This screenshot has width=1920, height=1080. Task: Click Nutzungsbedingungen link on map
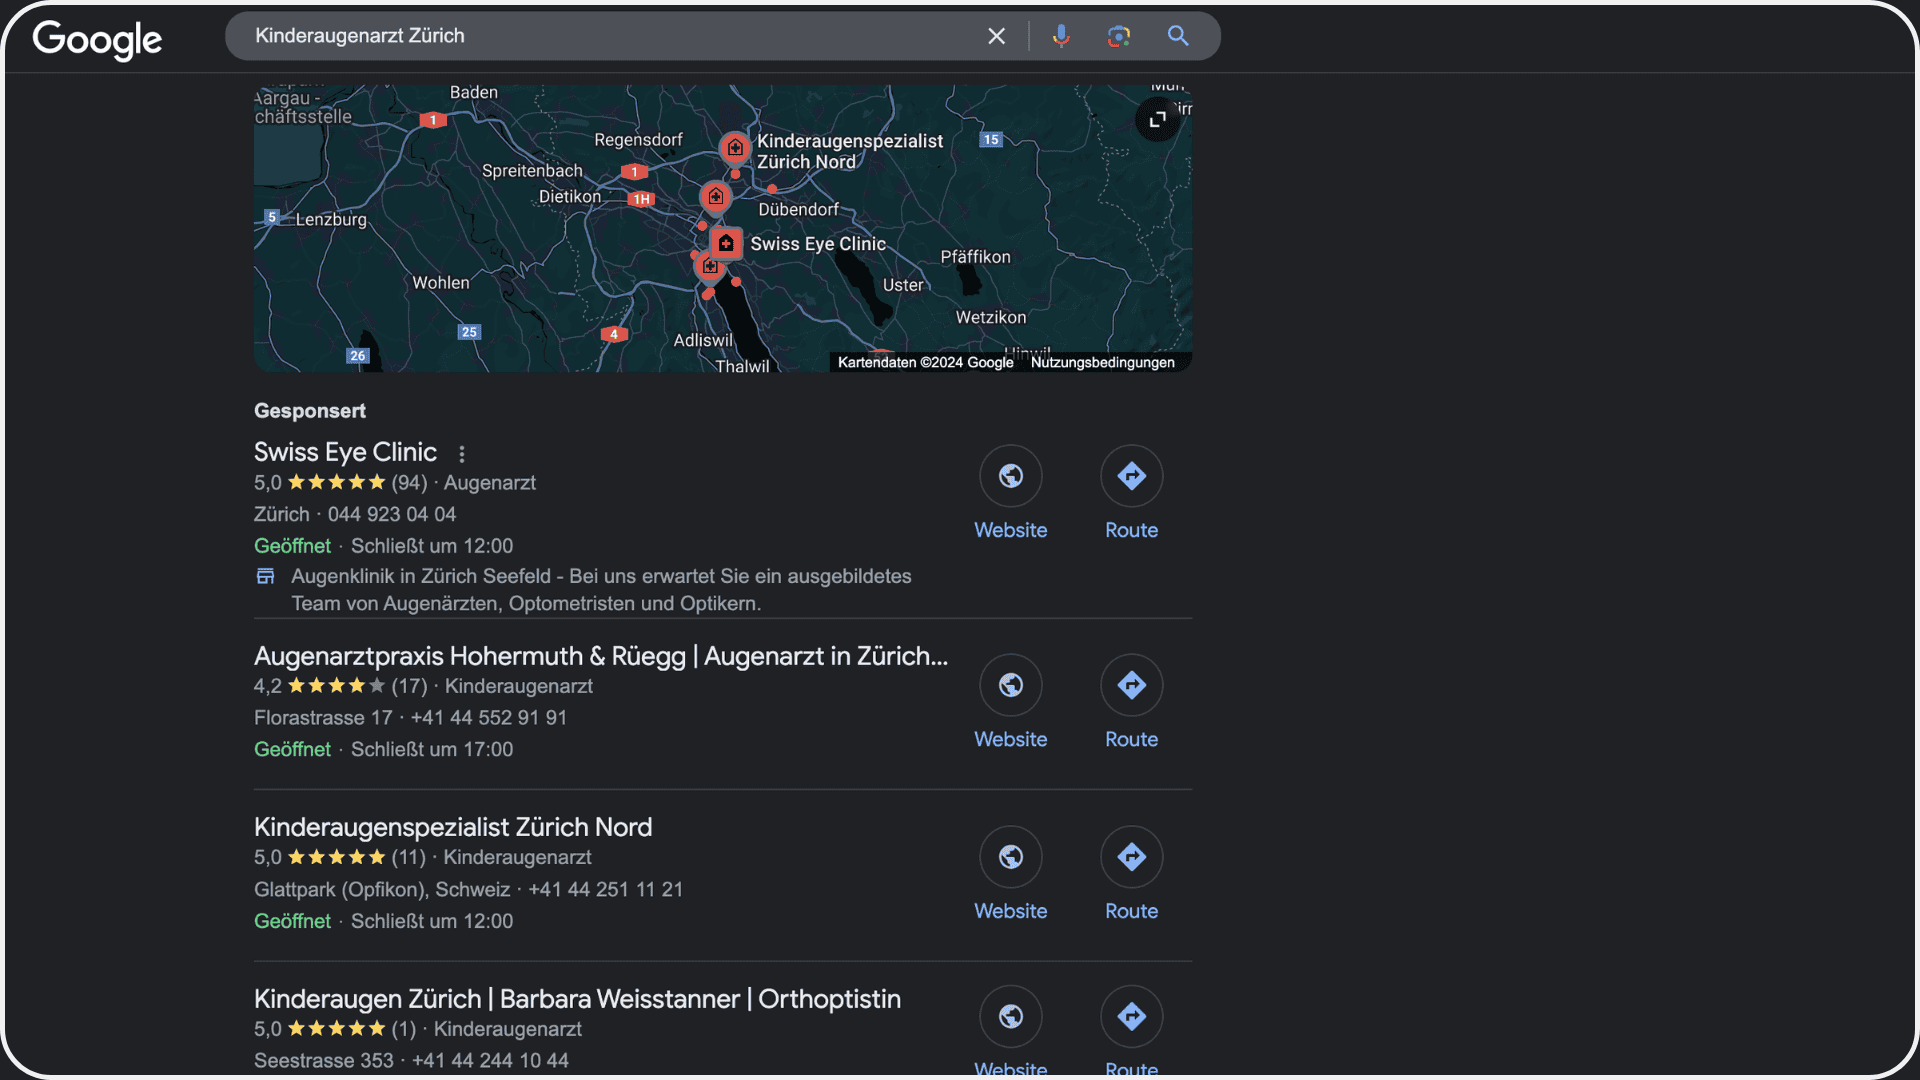point(1102,362)
